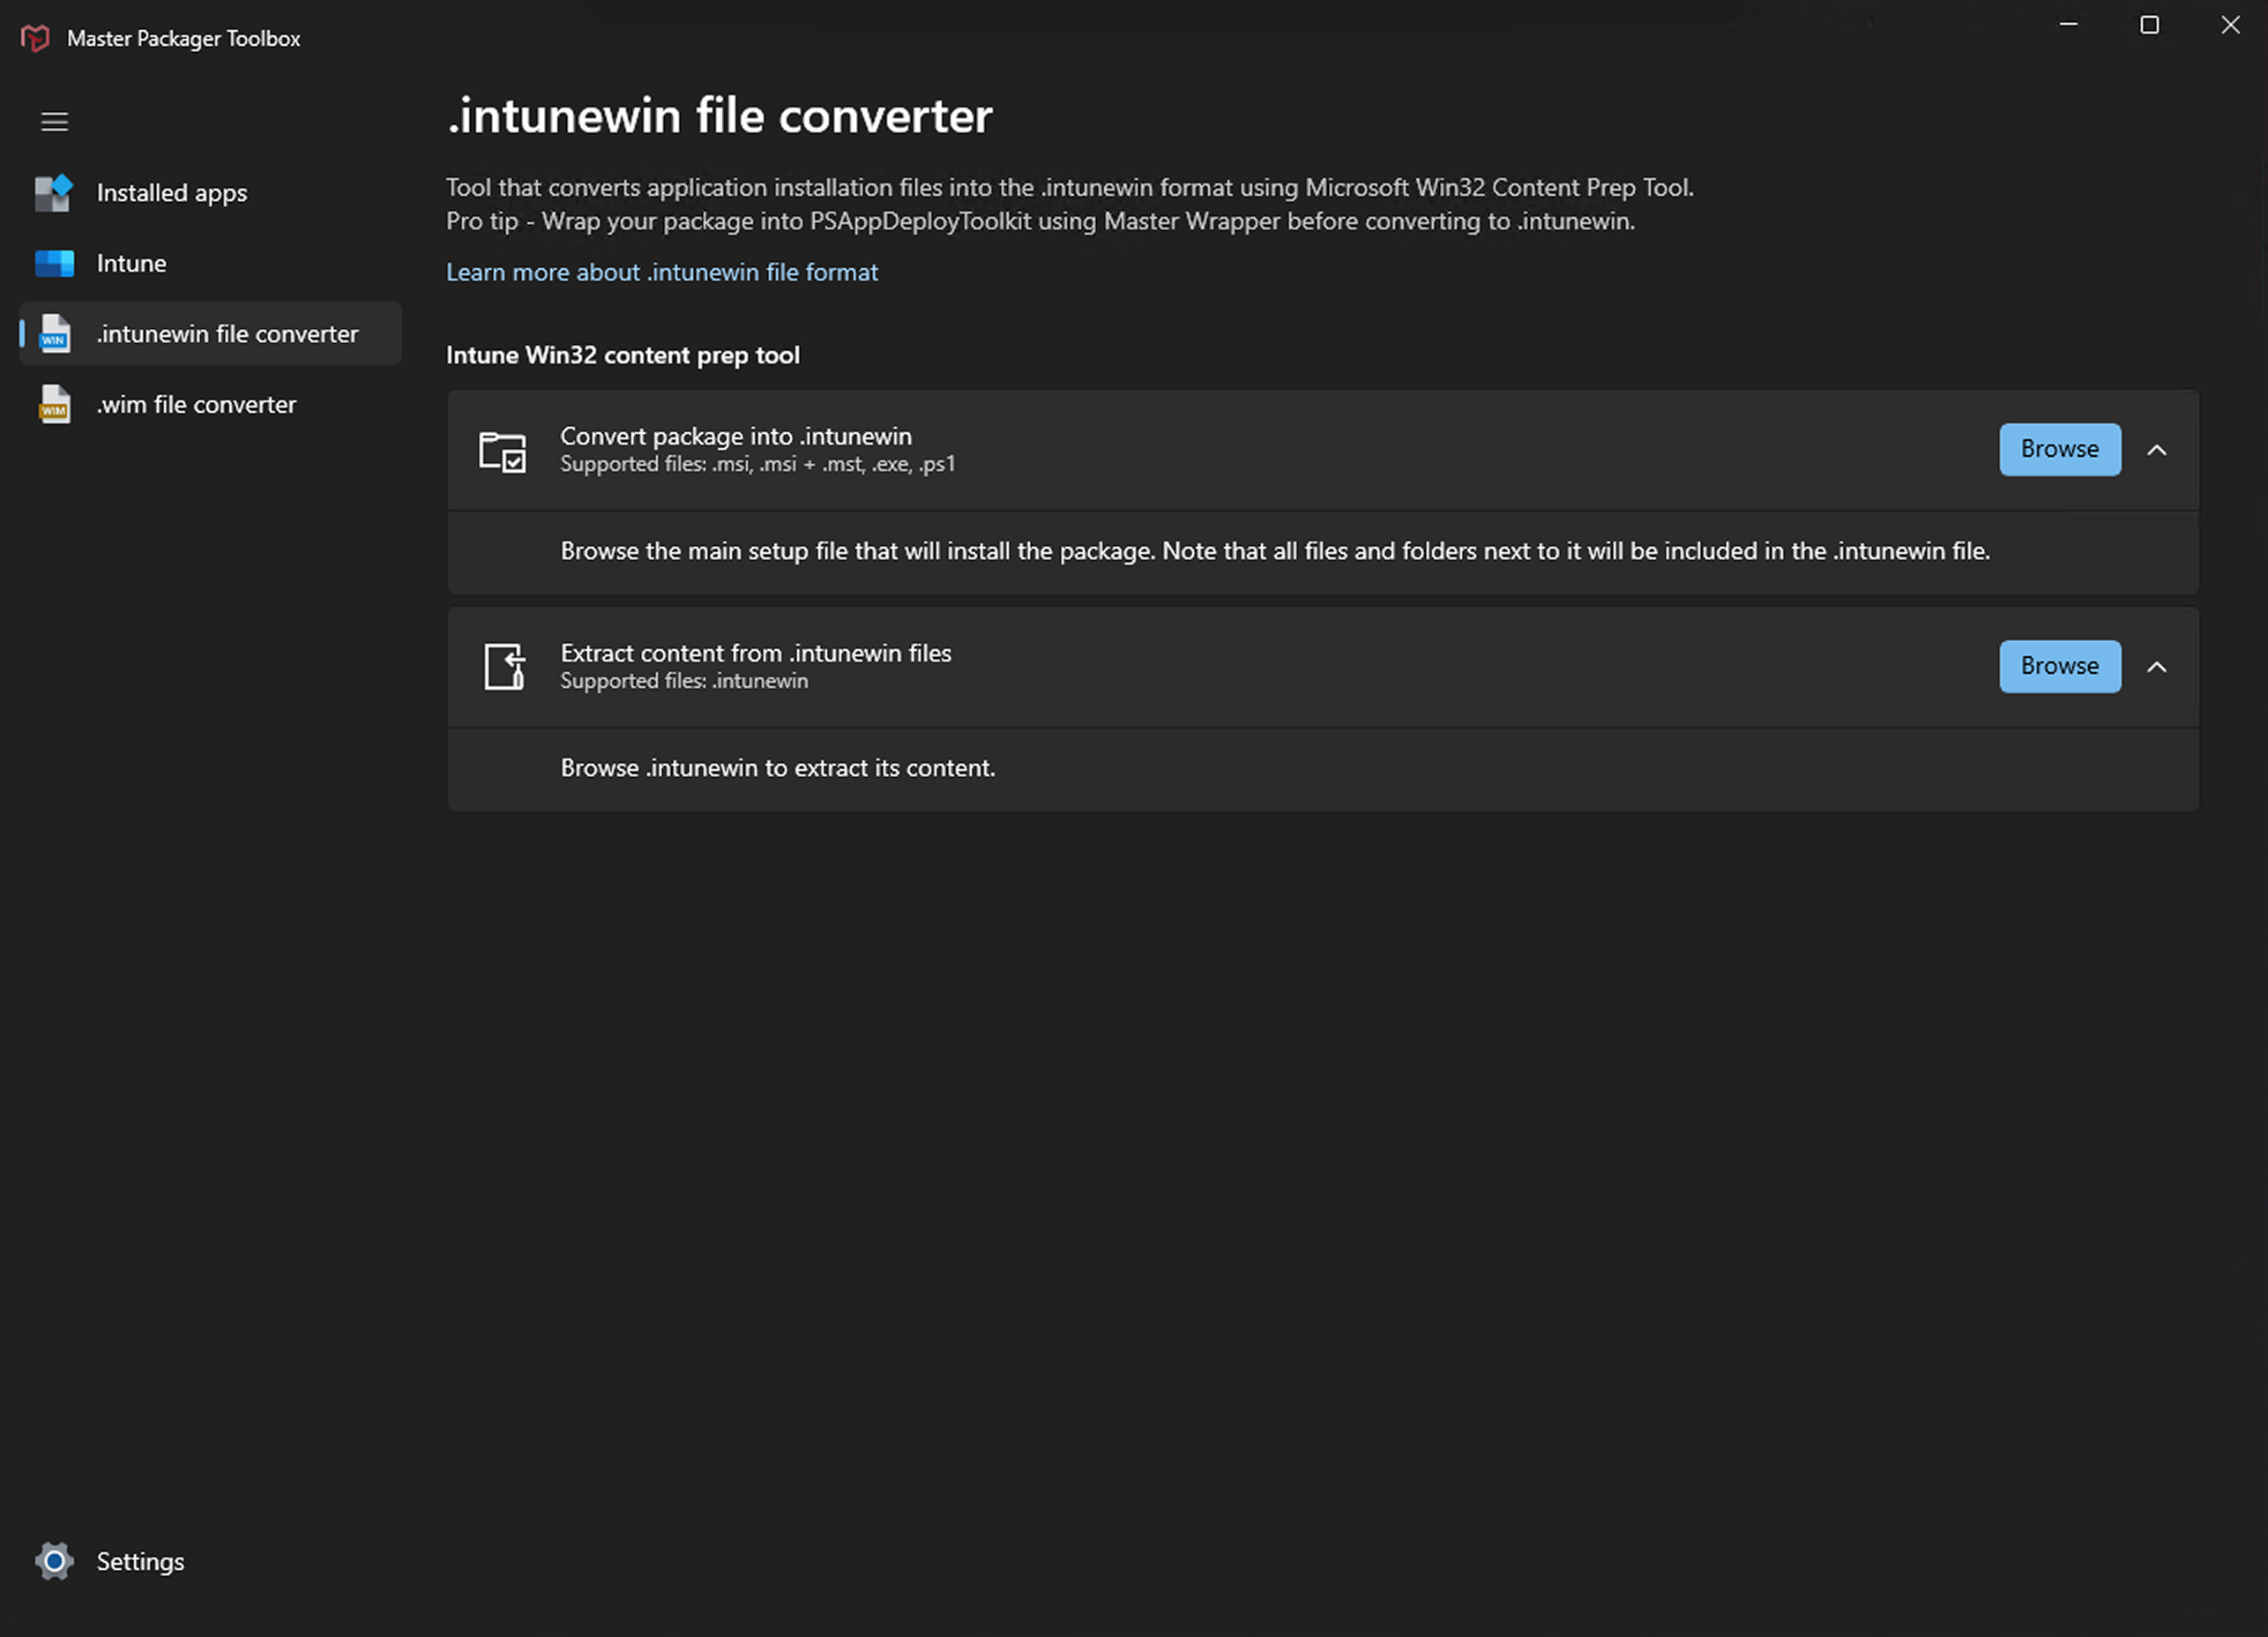Open the Installed apps page
2268x1637 pixels.
click(171, 193)
